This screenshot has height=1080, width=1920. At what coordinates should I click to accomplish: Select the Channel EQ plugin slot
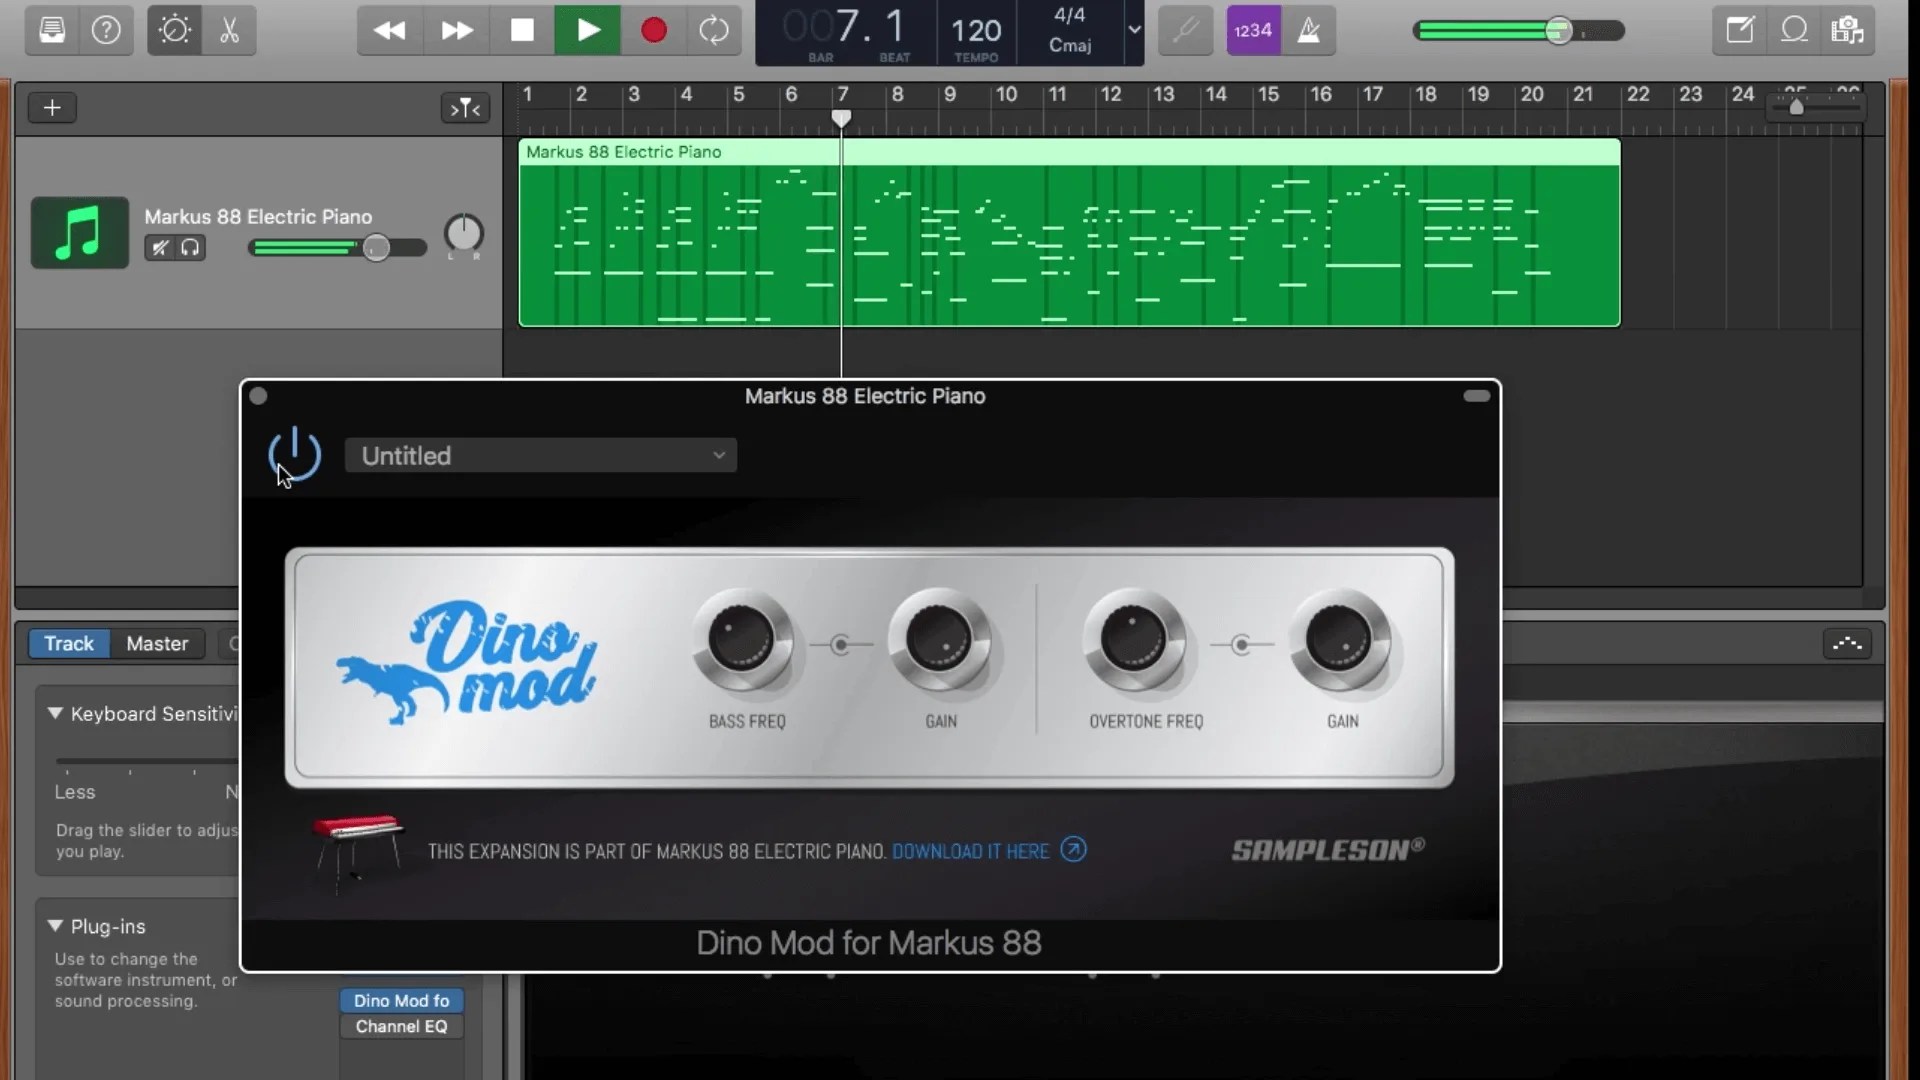click(399, 1026)
